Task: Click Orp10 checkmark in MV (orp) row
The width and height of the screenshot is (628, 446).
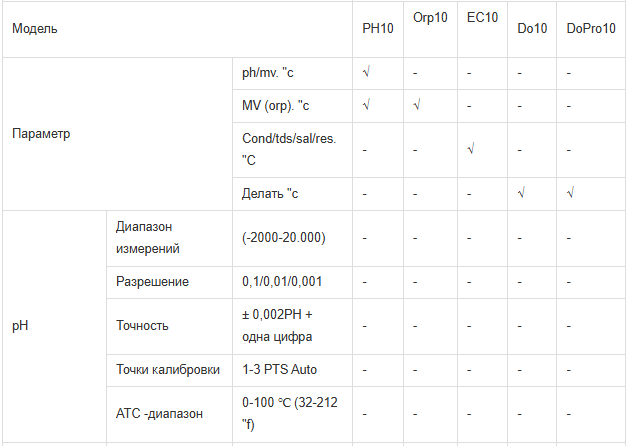Action: (417, 105)
